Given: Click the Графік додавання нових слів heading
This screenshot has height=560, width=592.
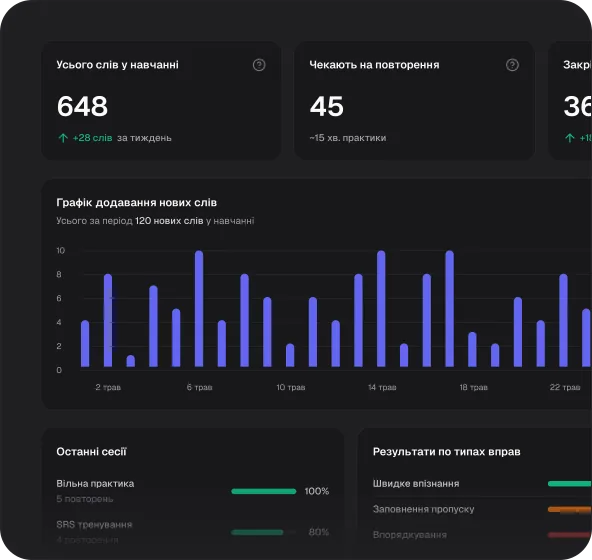Looking at the screenshot, I should [137, 203].
